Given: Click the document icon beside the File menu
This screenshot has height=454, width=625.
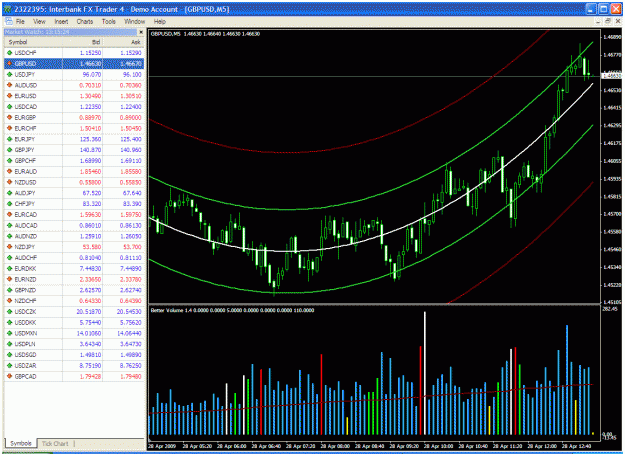Looking at the screenshot, I should point(9,22).
